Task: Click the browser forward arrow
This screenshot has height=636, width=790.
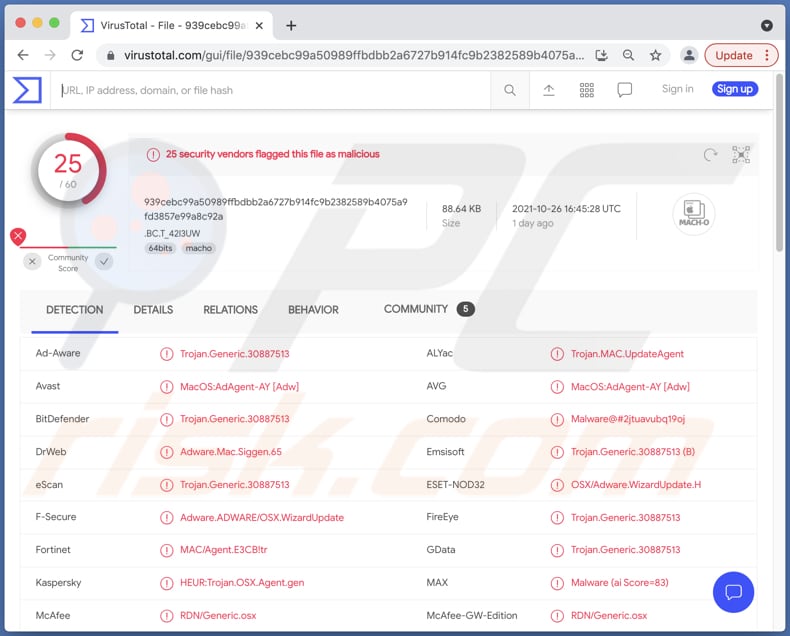Action: pos(50,55)
